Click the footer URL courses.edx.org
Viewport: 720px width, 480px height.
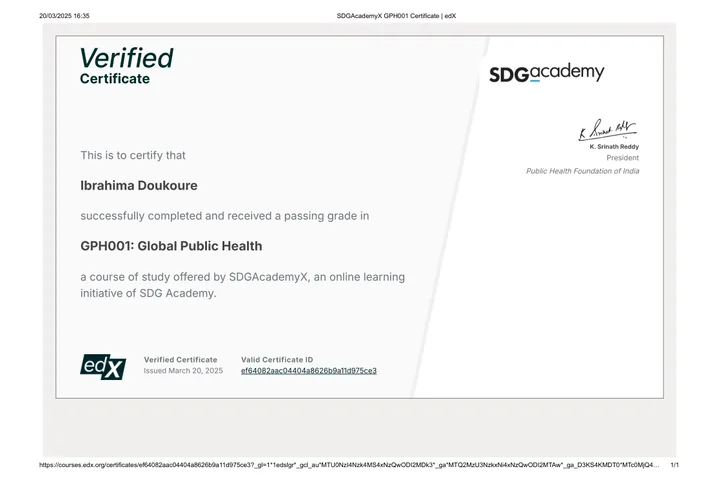tap(349, 465)
